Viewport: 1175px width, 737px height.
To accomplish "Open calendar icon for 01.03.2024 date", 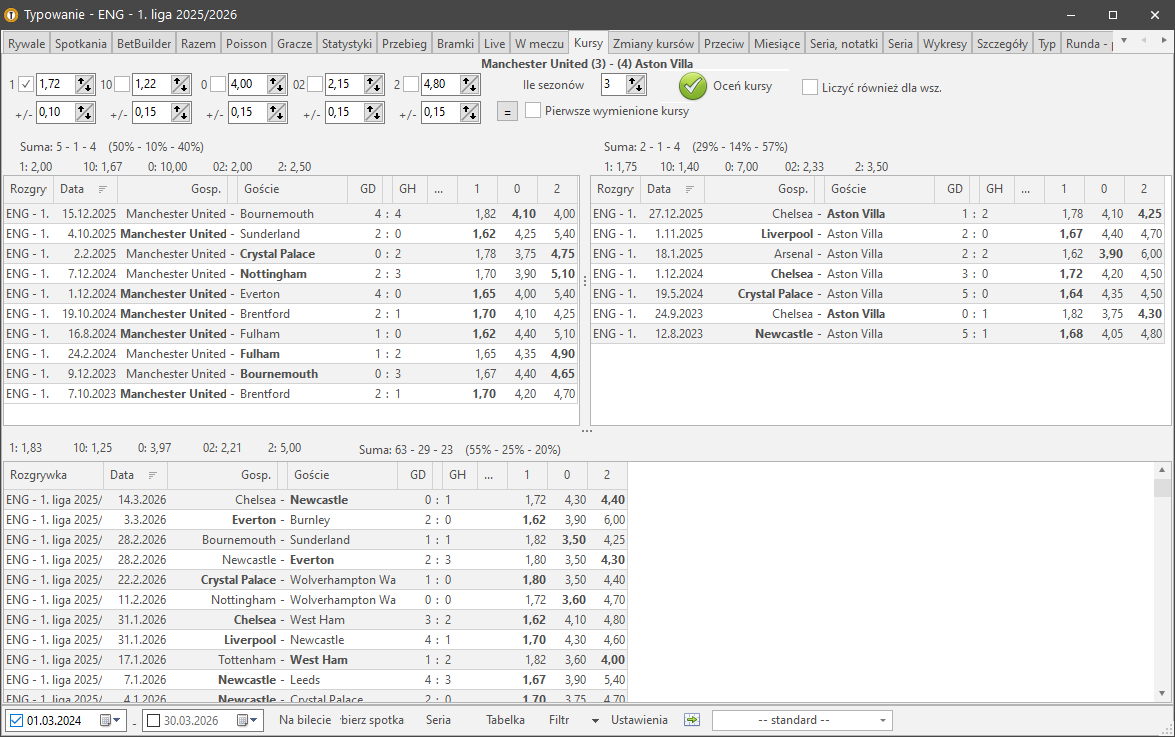I will [106, 720].
